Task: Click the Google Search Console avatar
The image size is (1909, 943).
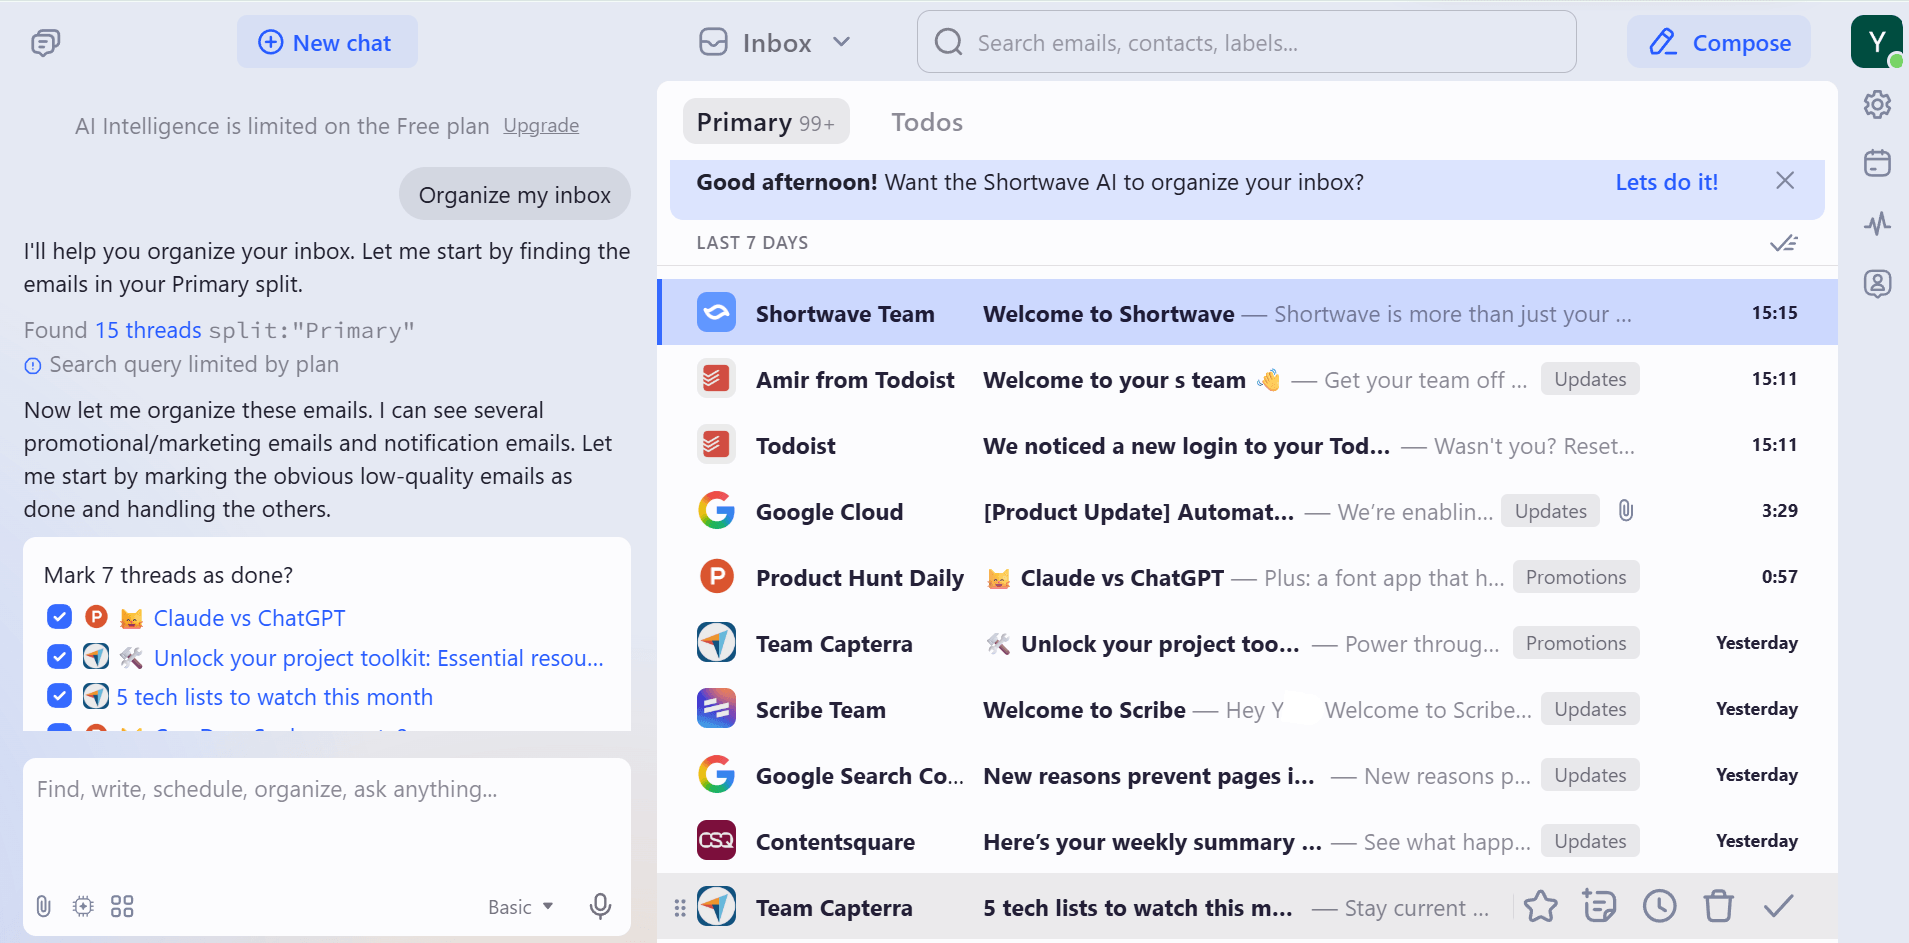Action: click(716, 775)
